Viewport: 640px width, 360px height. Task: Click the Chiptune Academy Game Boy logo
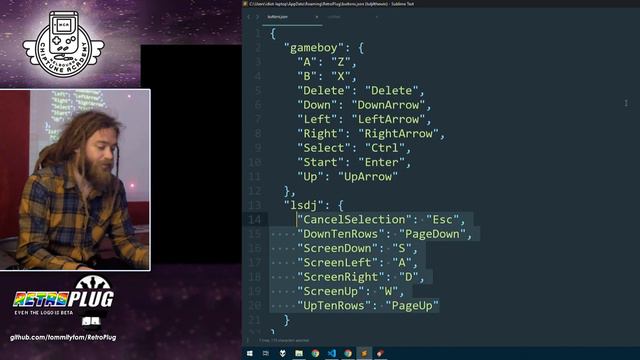tap(64, 44)
